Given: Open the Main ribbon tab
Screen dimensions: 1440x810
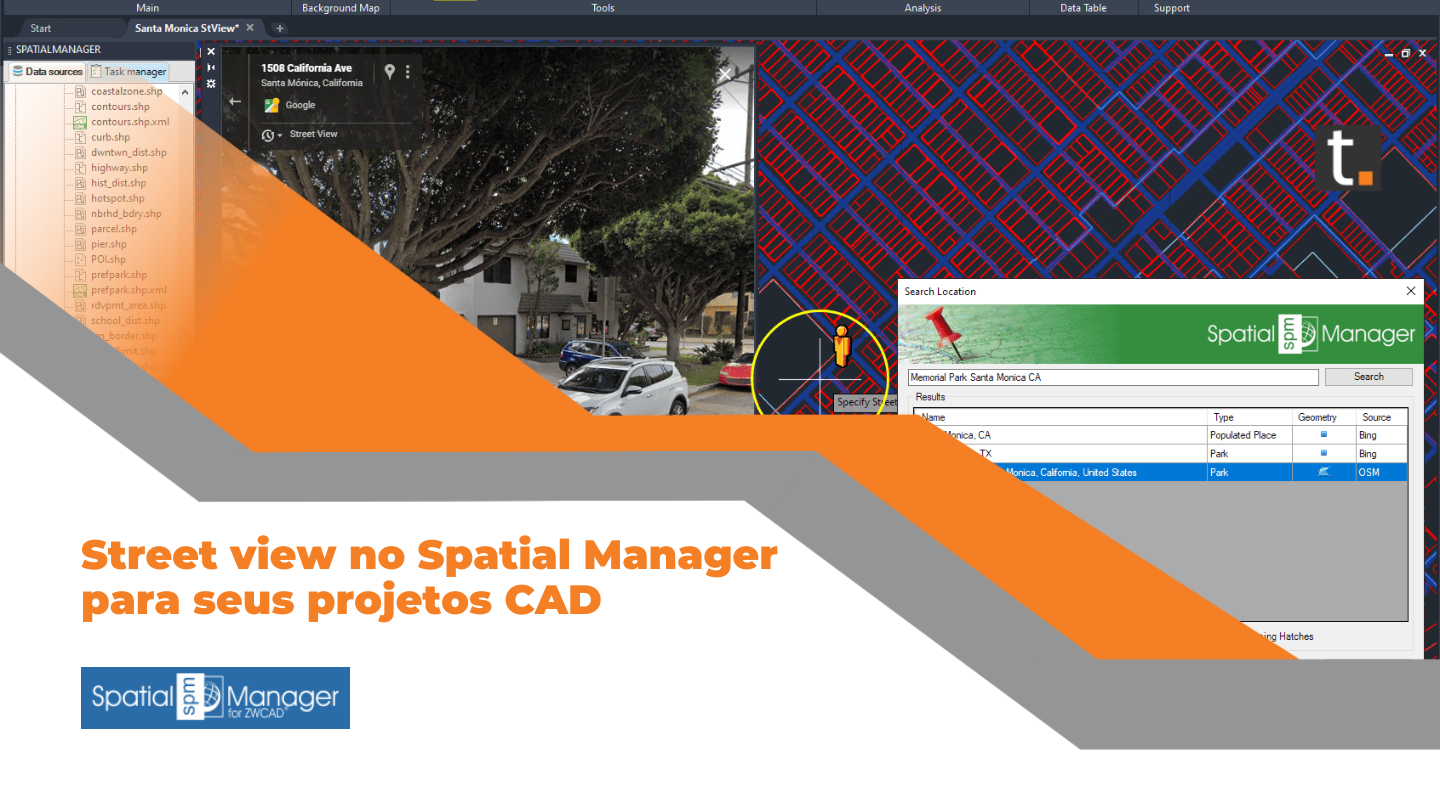Looking at the screenshot, I should [x=147, y=7].
